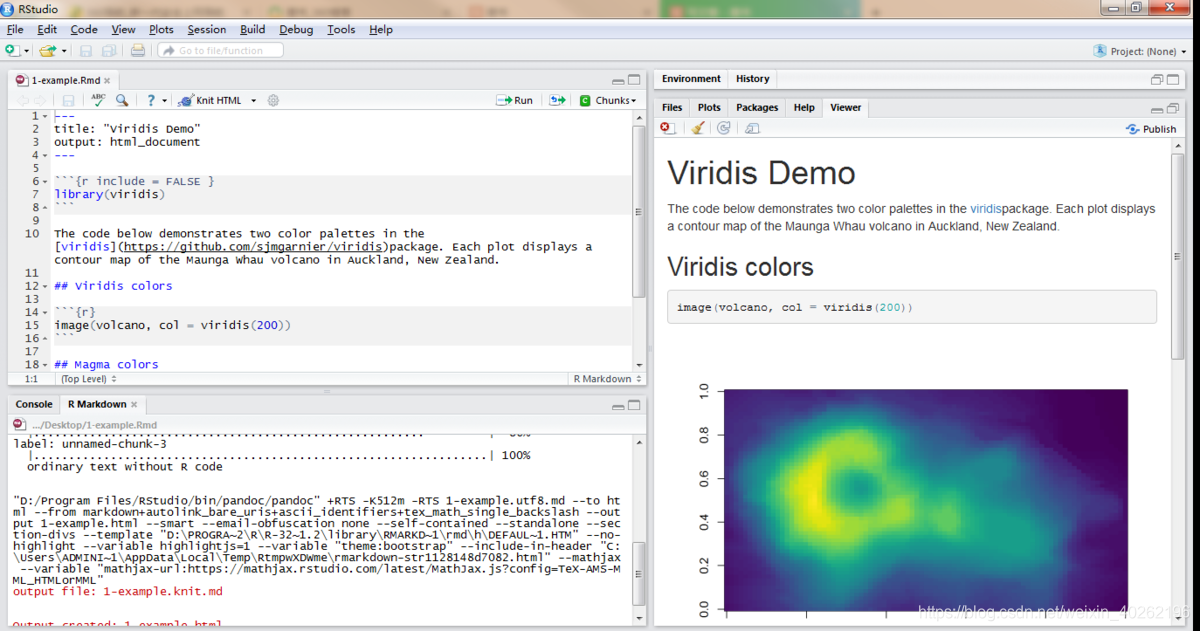
Task: Click the viewer refresh icon
Action: 723,128
